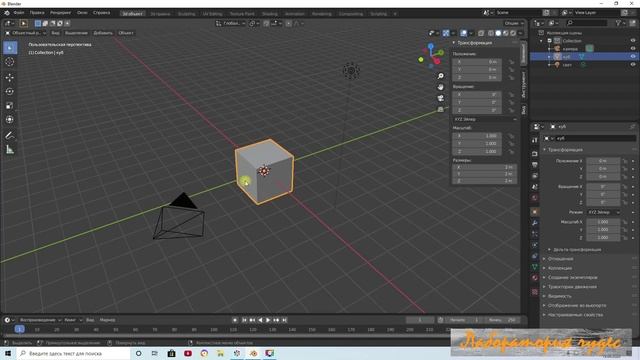Click the Windows taskbar search box
This screenshot has width=640, height=360.
click(73, 353)
